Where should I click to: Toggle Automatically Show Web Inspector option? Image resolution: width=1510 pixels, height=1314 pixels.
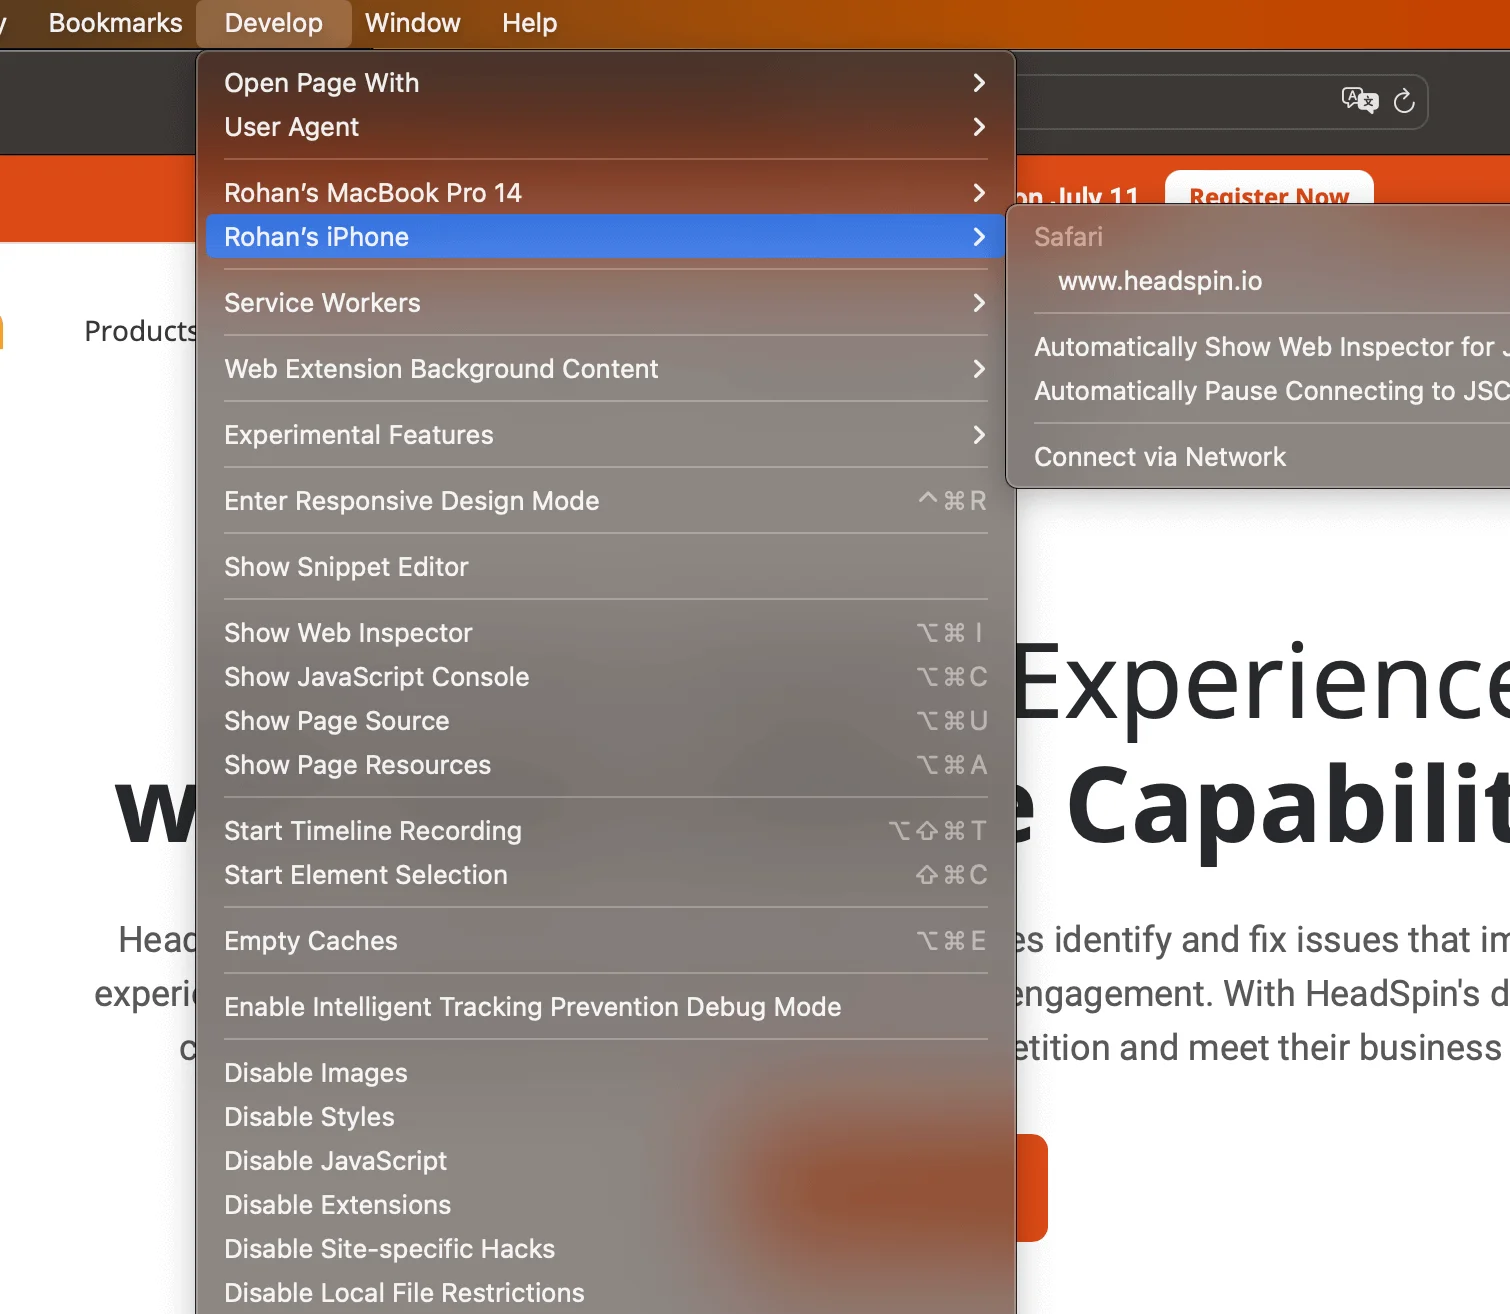(x=1263, y=347)
